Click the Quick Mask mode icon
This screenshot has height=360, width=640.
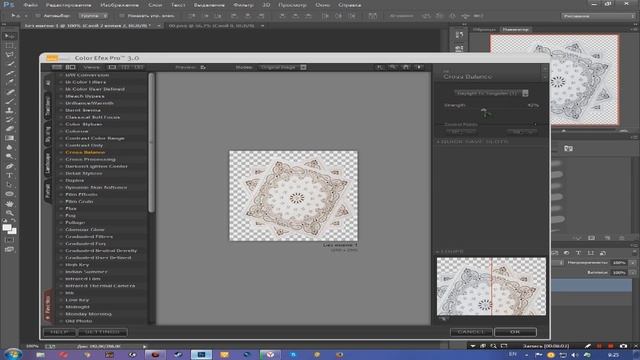coord(9,240)
